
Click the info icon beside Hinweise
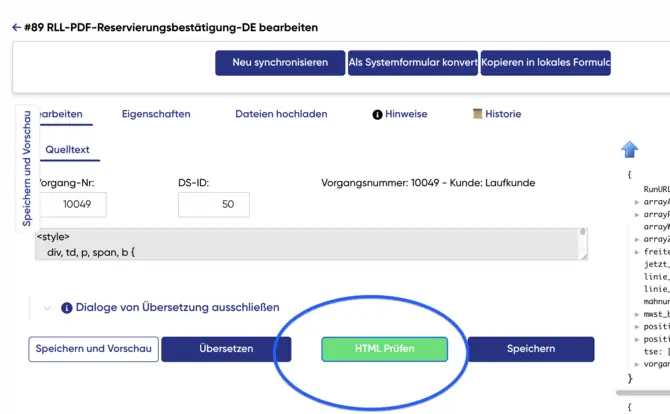377,115
